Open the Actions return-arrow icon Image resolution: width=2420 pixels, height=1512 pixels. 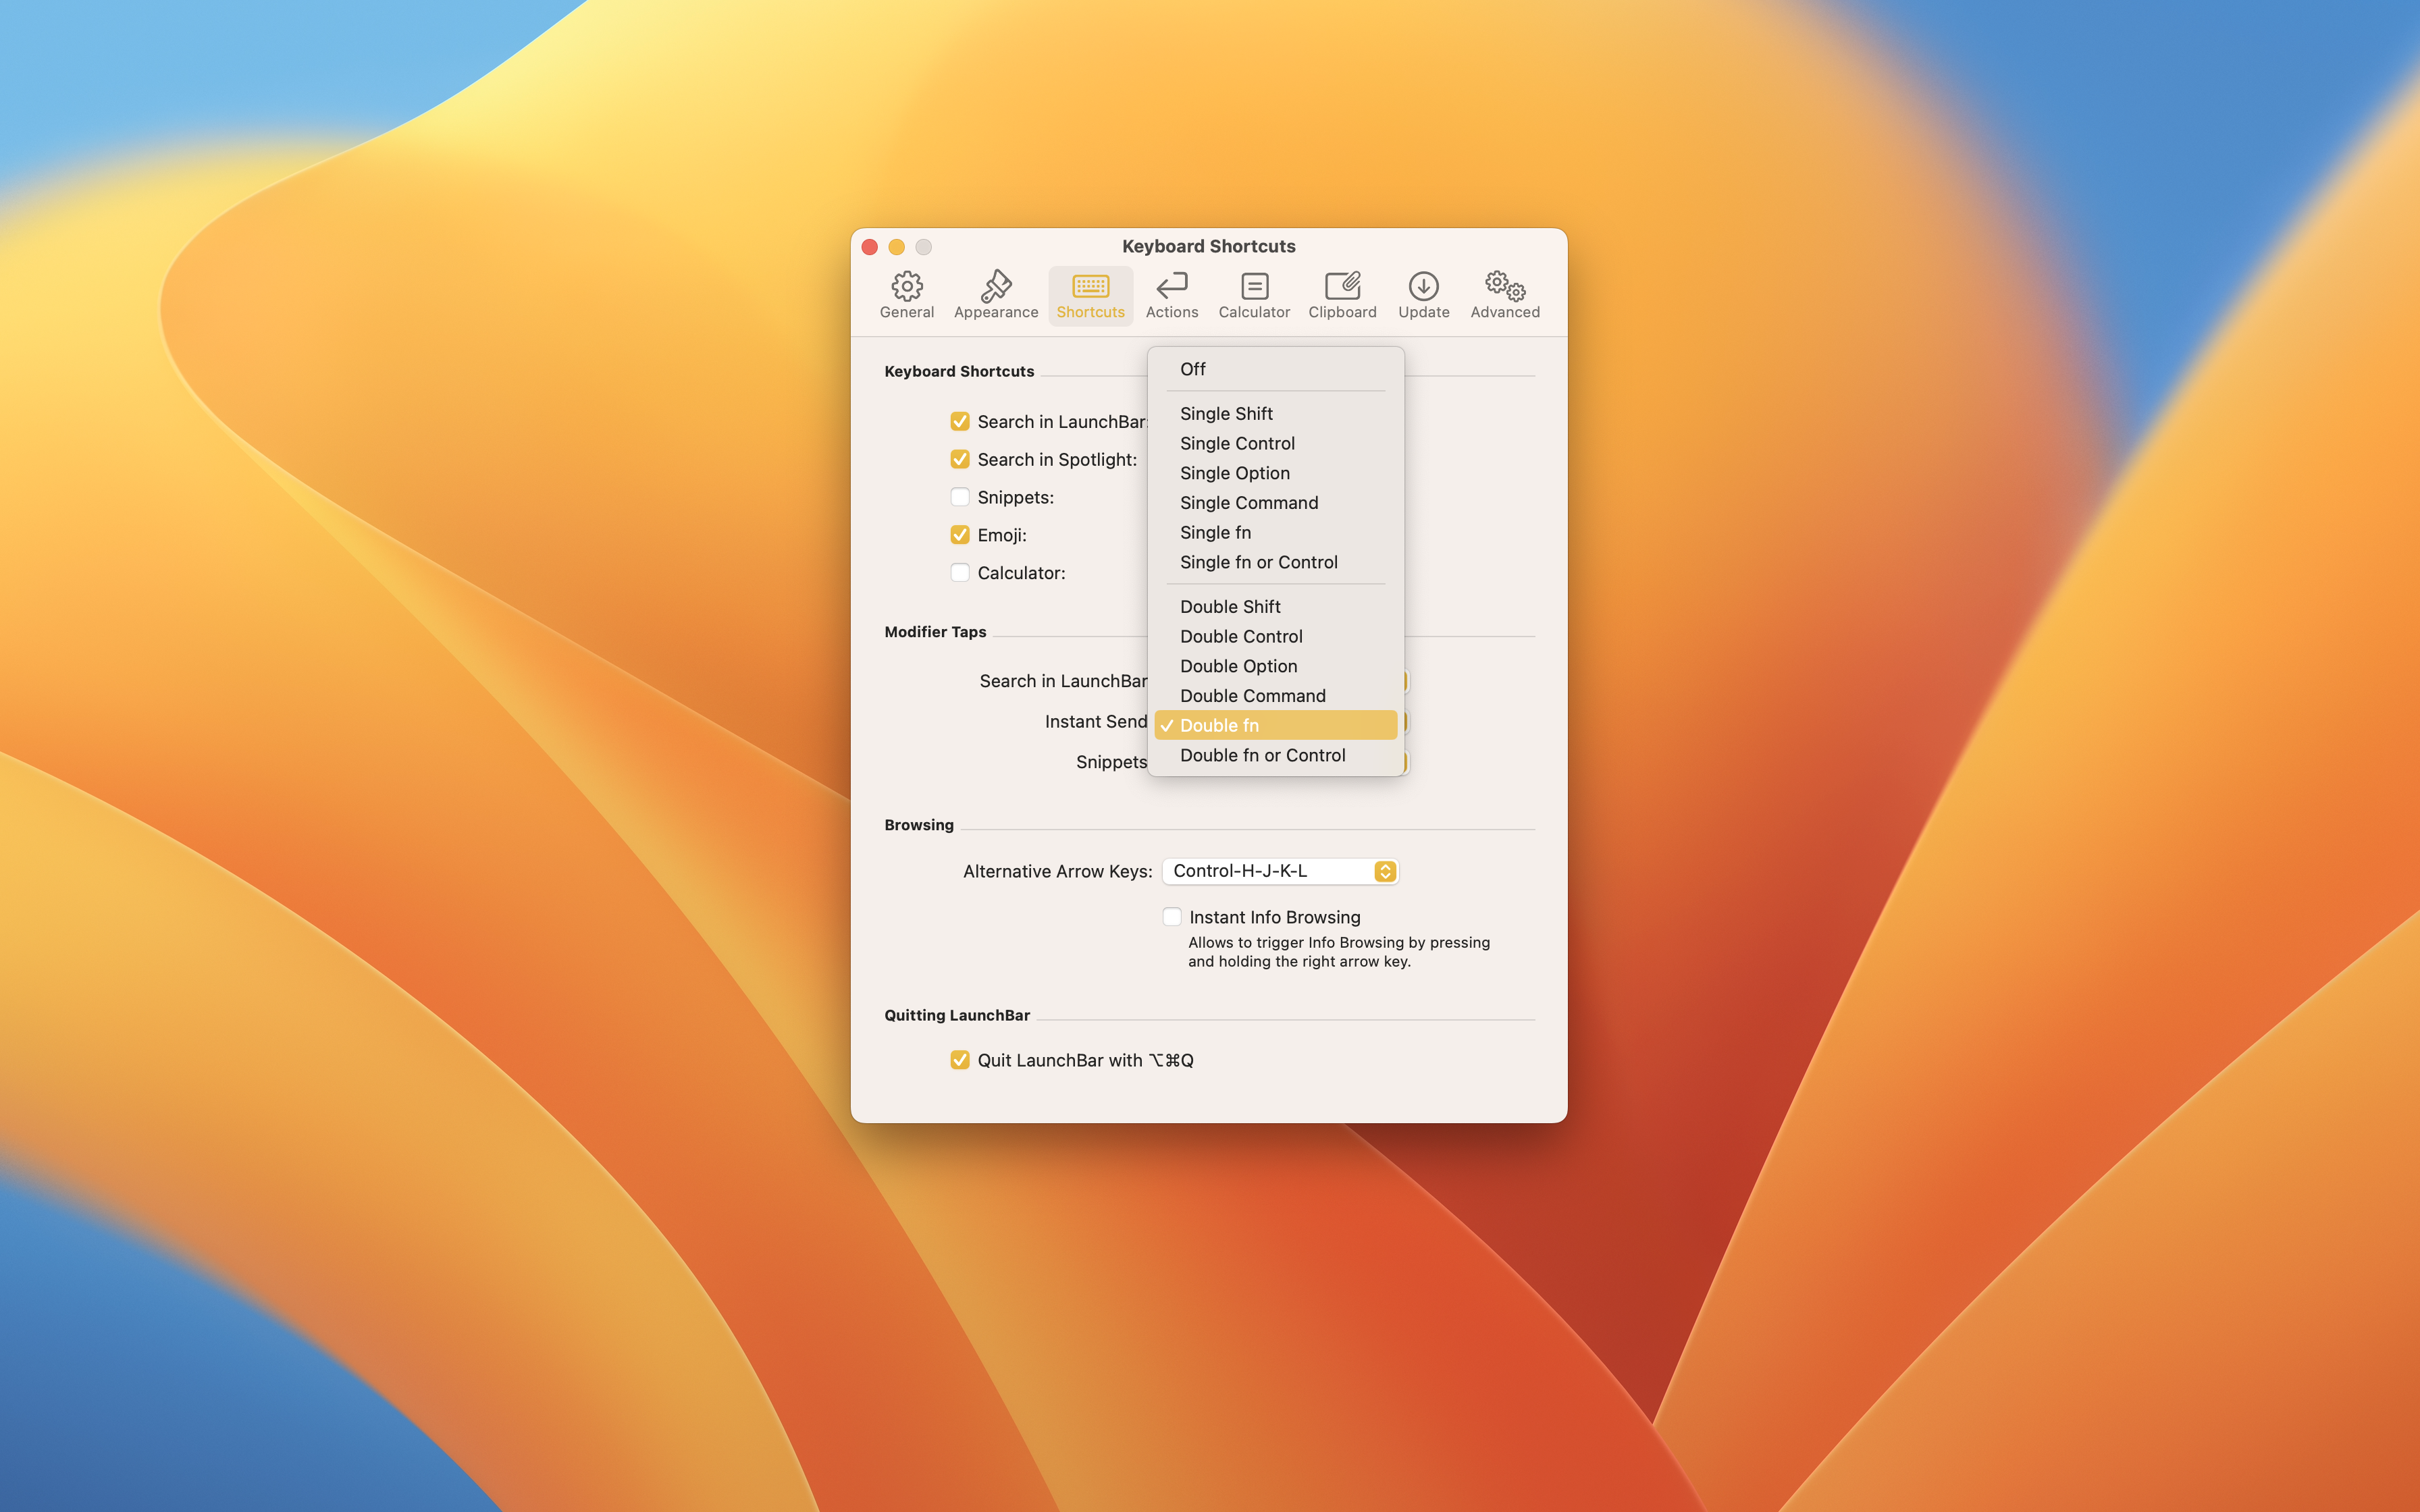1171,295
